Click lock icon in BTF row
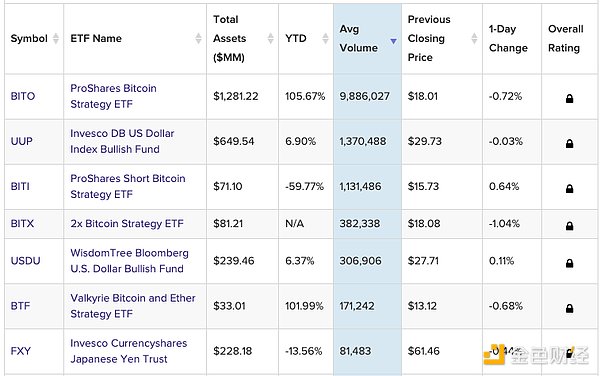 [569, 308]
